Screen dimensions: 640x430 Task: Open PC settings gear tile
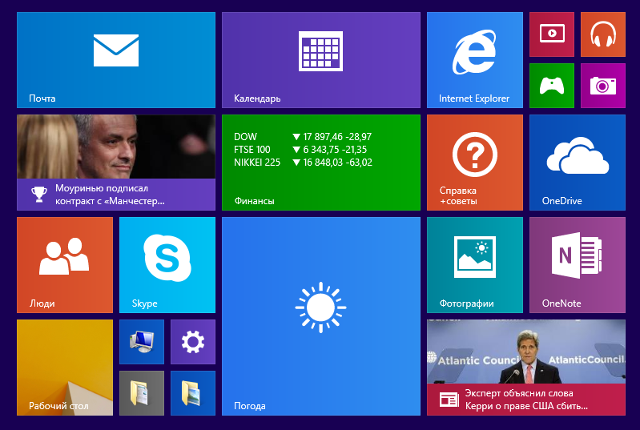(193, 342)
